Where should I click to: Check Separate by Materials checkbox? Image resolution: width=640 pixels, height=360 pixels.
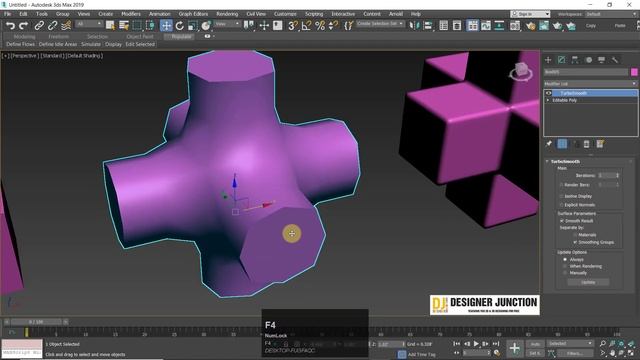[575, 235]
